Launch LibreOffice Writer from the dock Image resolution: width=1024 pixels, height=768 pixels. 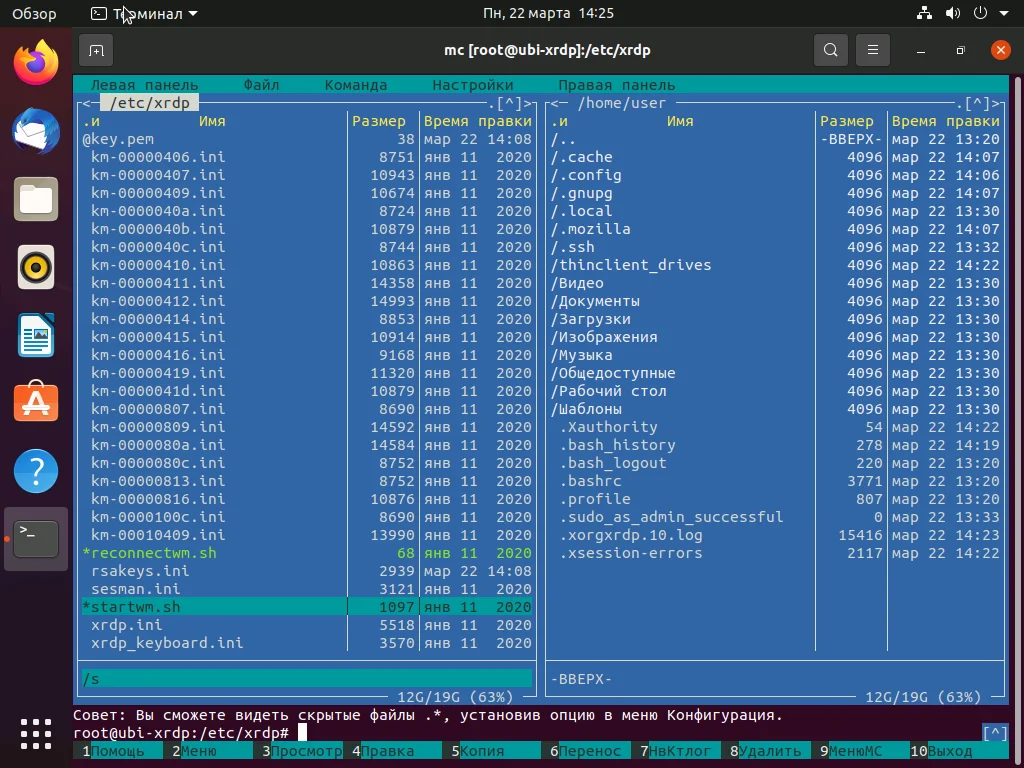(x=36, y=335)
